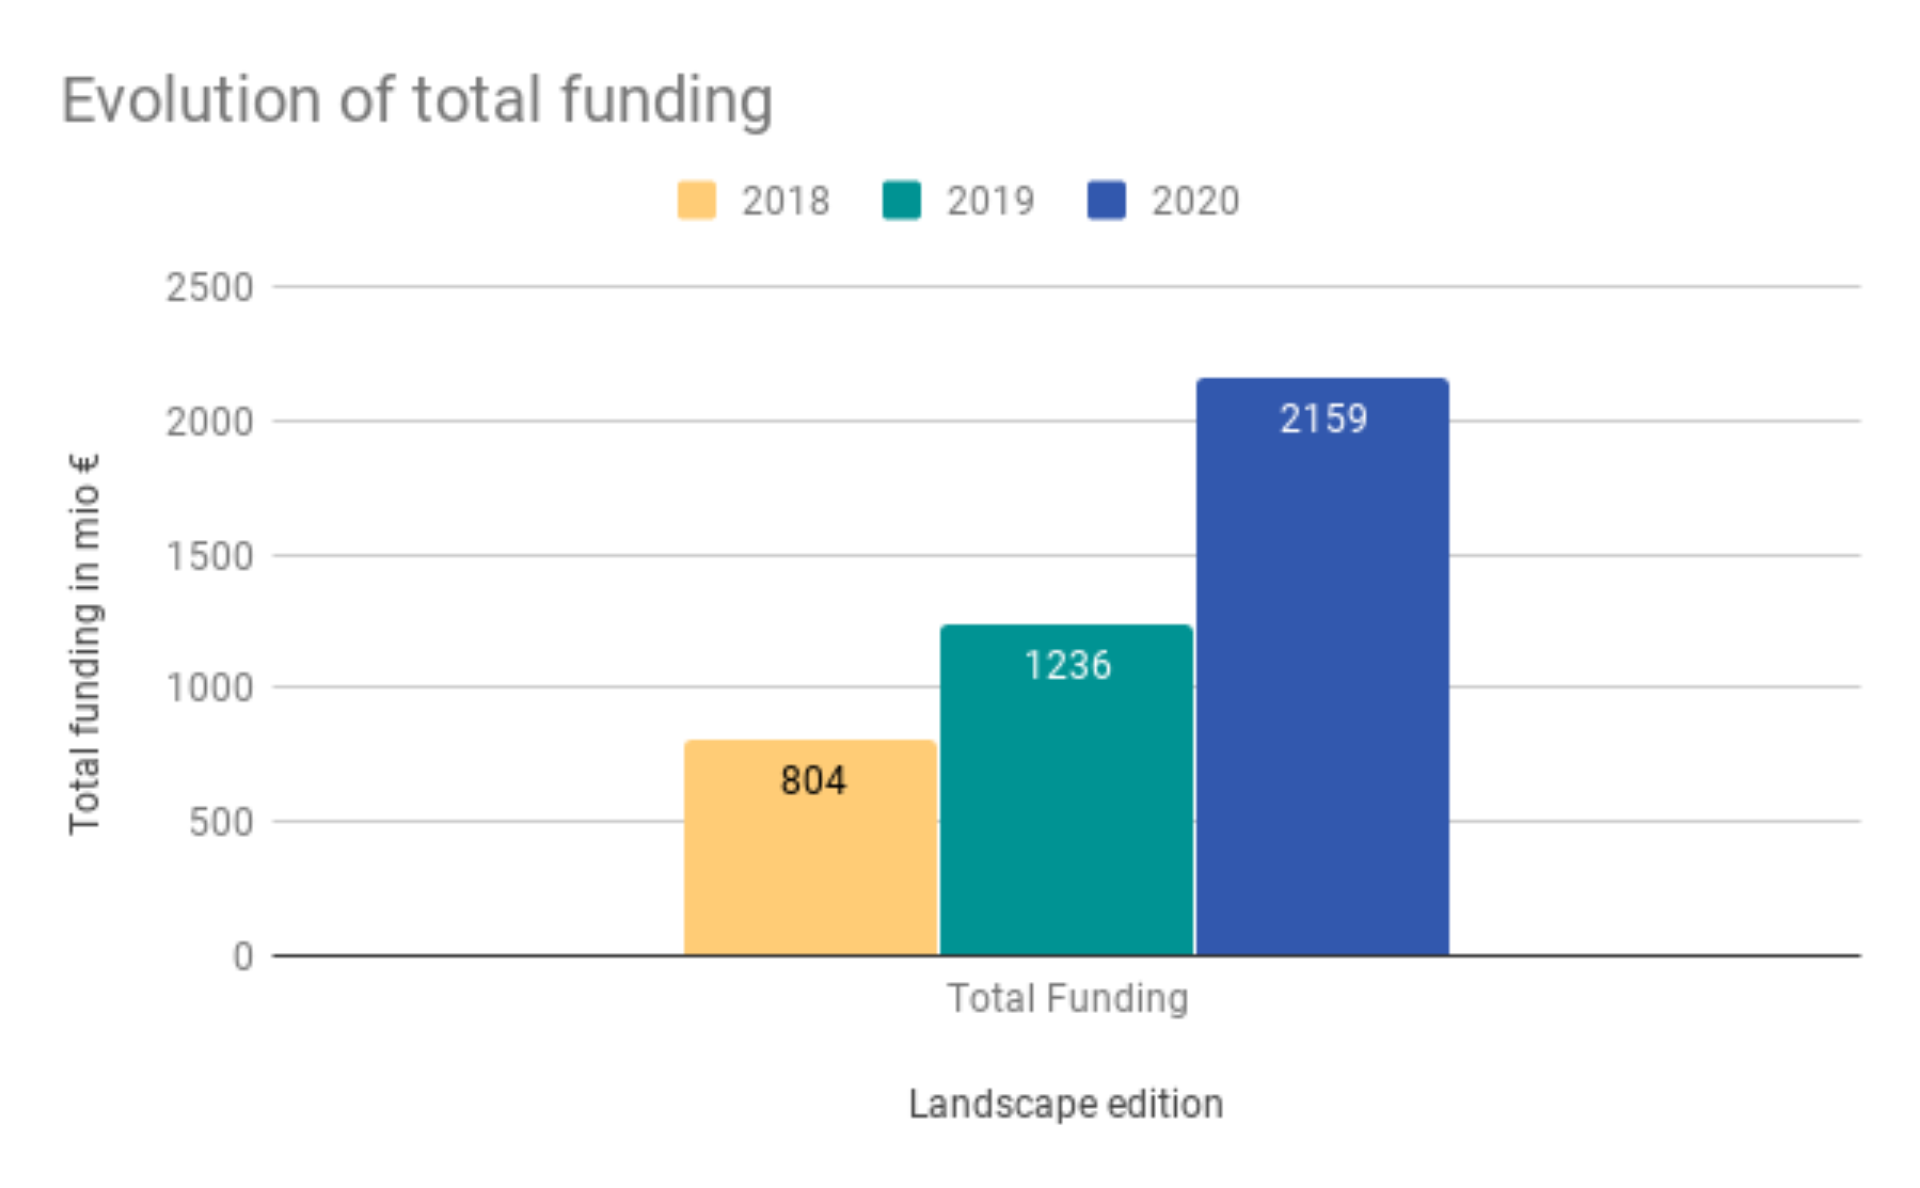Image resolution: width=1920 pixels, height=1188 pixels.
Task: Click the data label 804
Action: coord(812,782)
